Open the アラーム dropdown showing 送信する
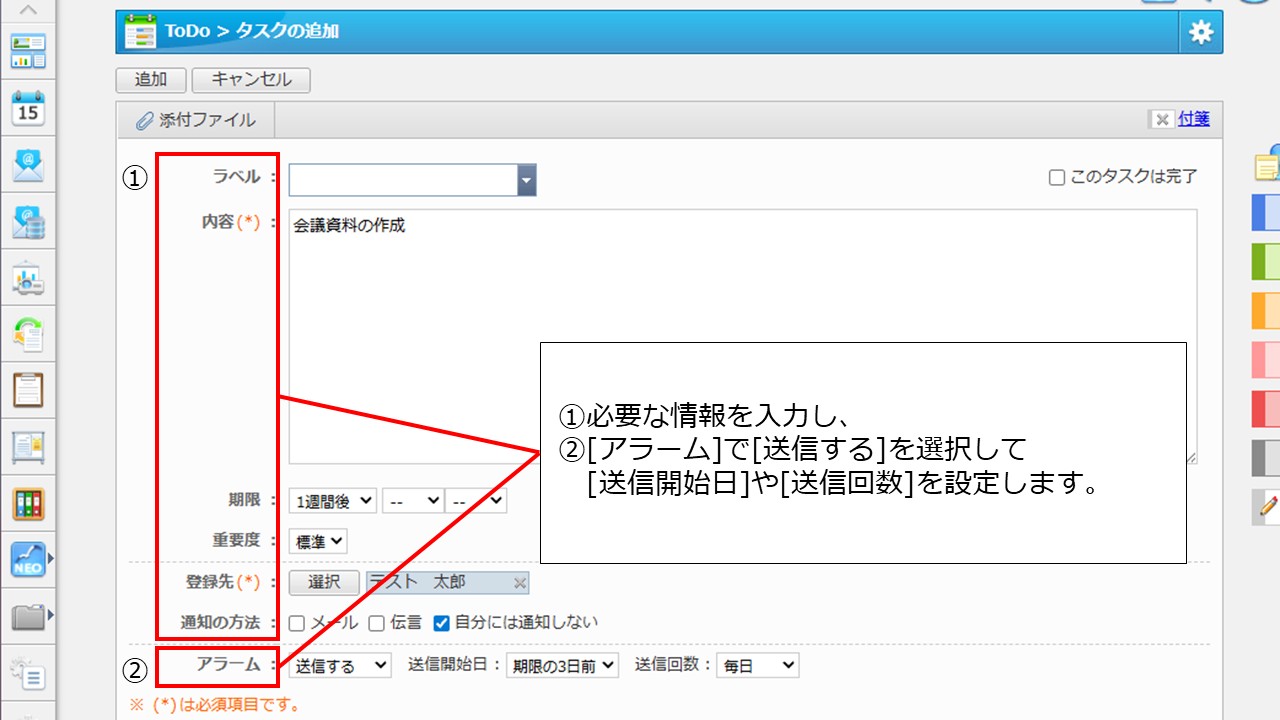1280x720 pixels. click(x=340, y=665)
